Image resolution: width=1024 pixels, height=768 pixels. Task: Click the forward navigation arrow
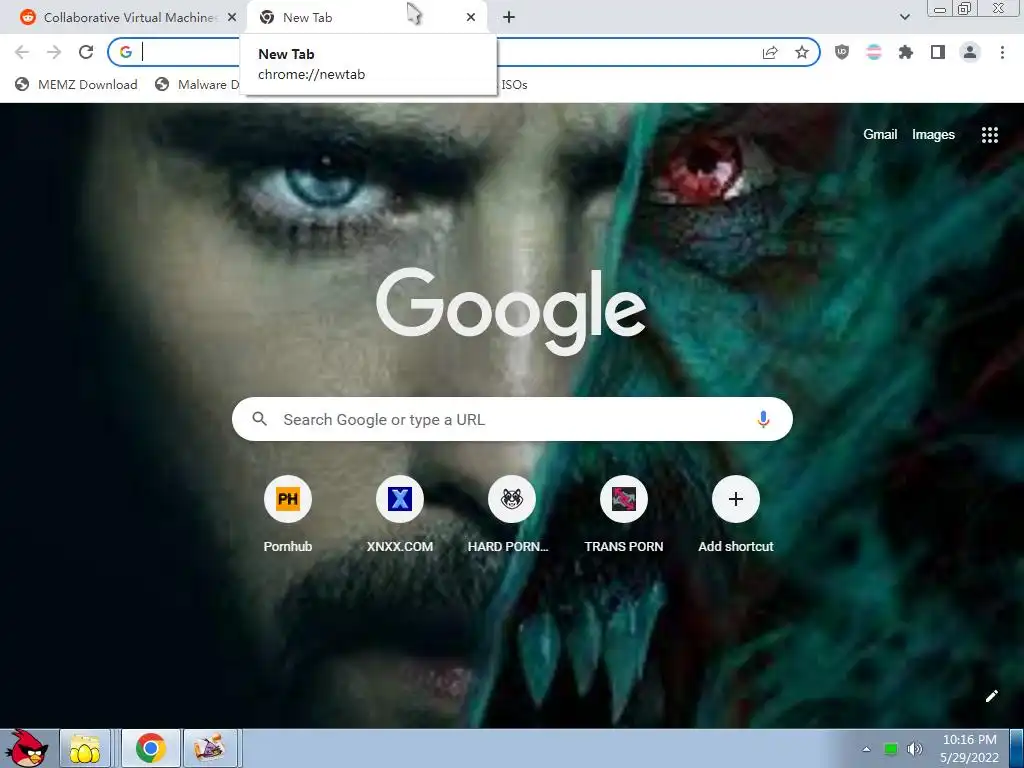point(54,52)
